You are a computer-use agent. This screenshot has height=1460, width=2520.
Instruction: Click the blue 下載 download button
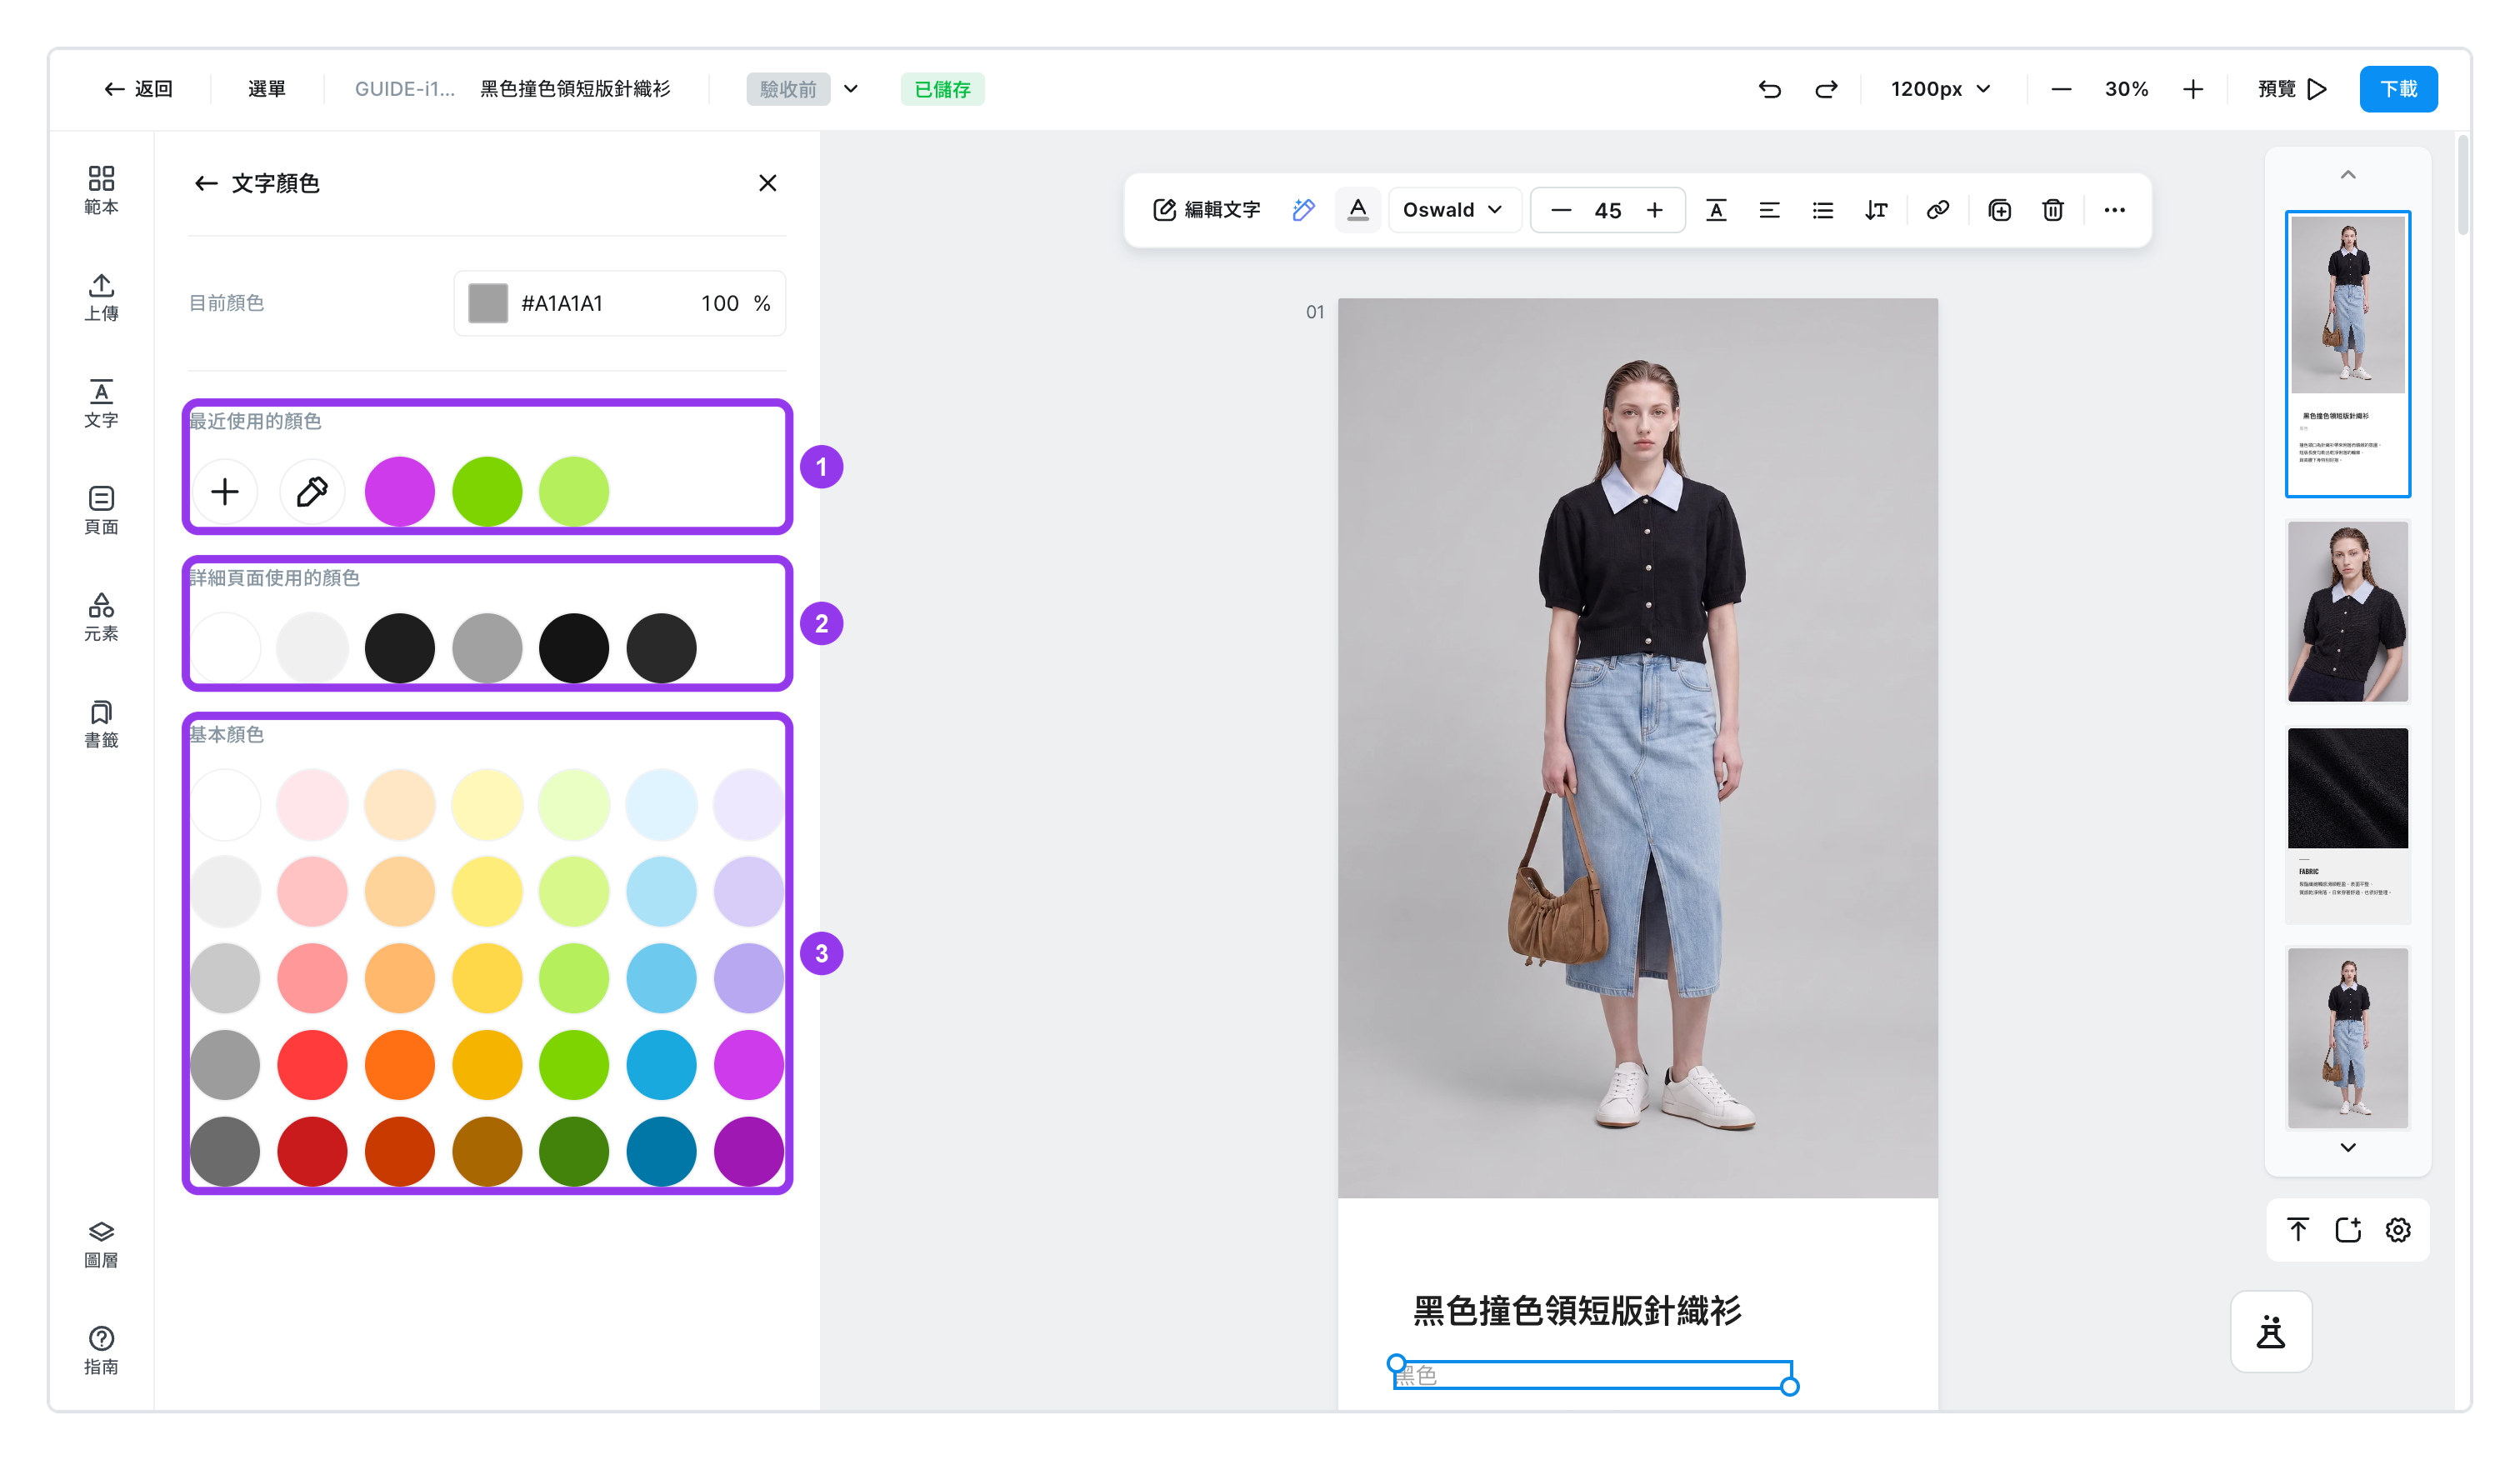pyautogui.click(x=2397, y=89)
